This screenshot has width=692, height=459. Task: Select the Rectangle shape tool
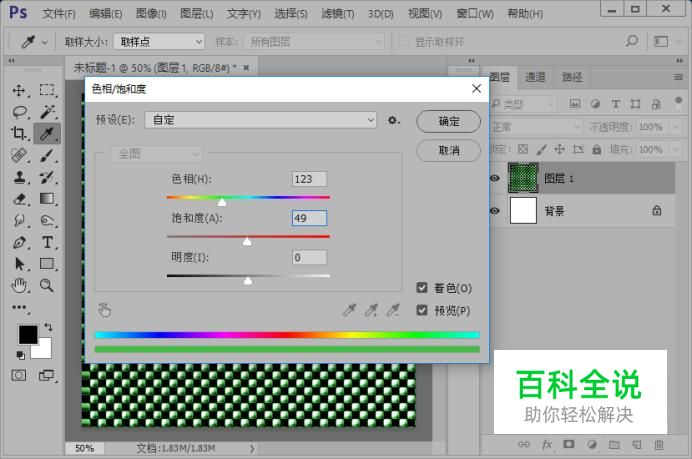(x=47, y=263)
